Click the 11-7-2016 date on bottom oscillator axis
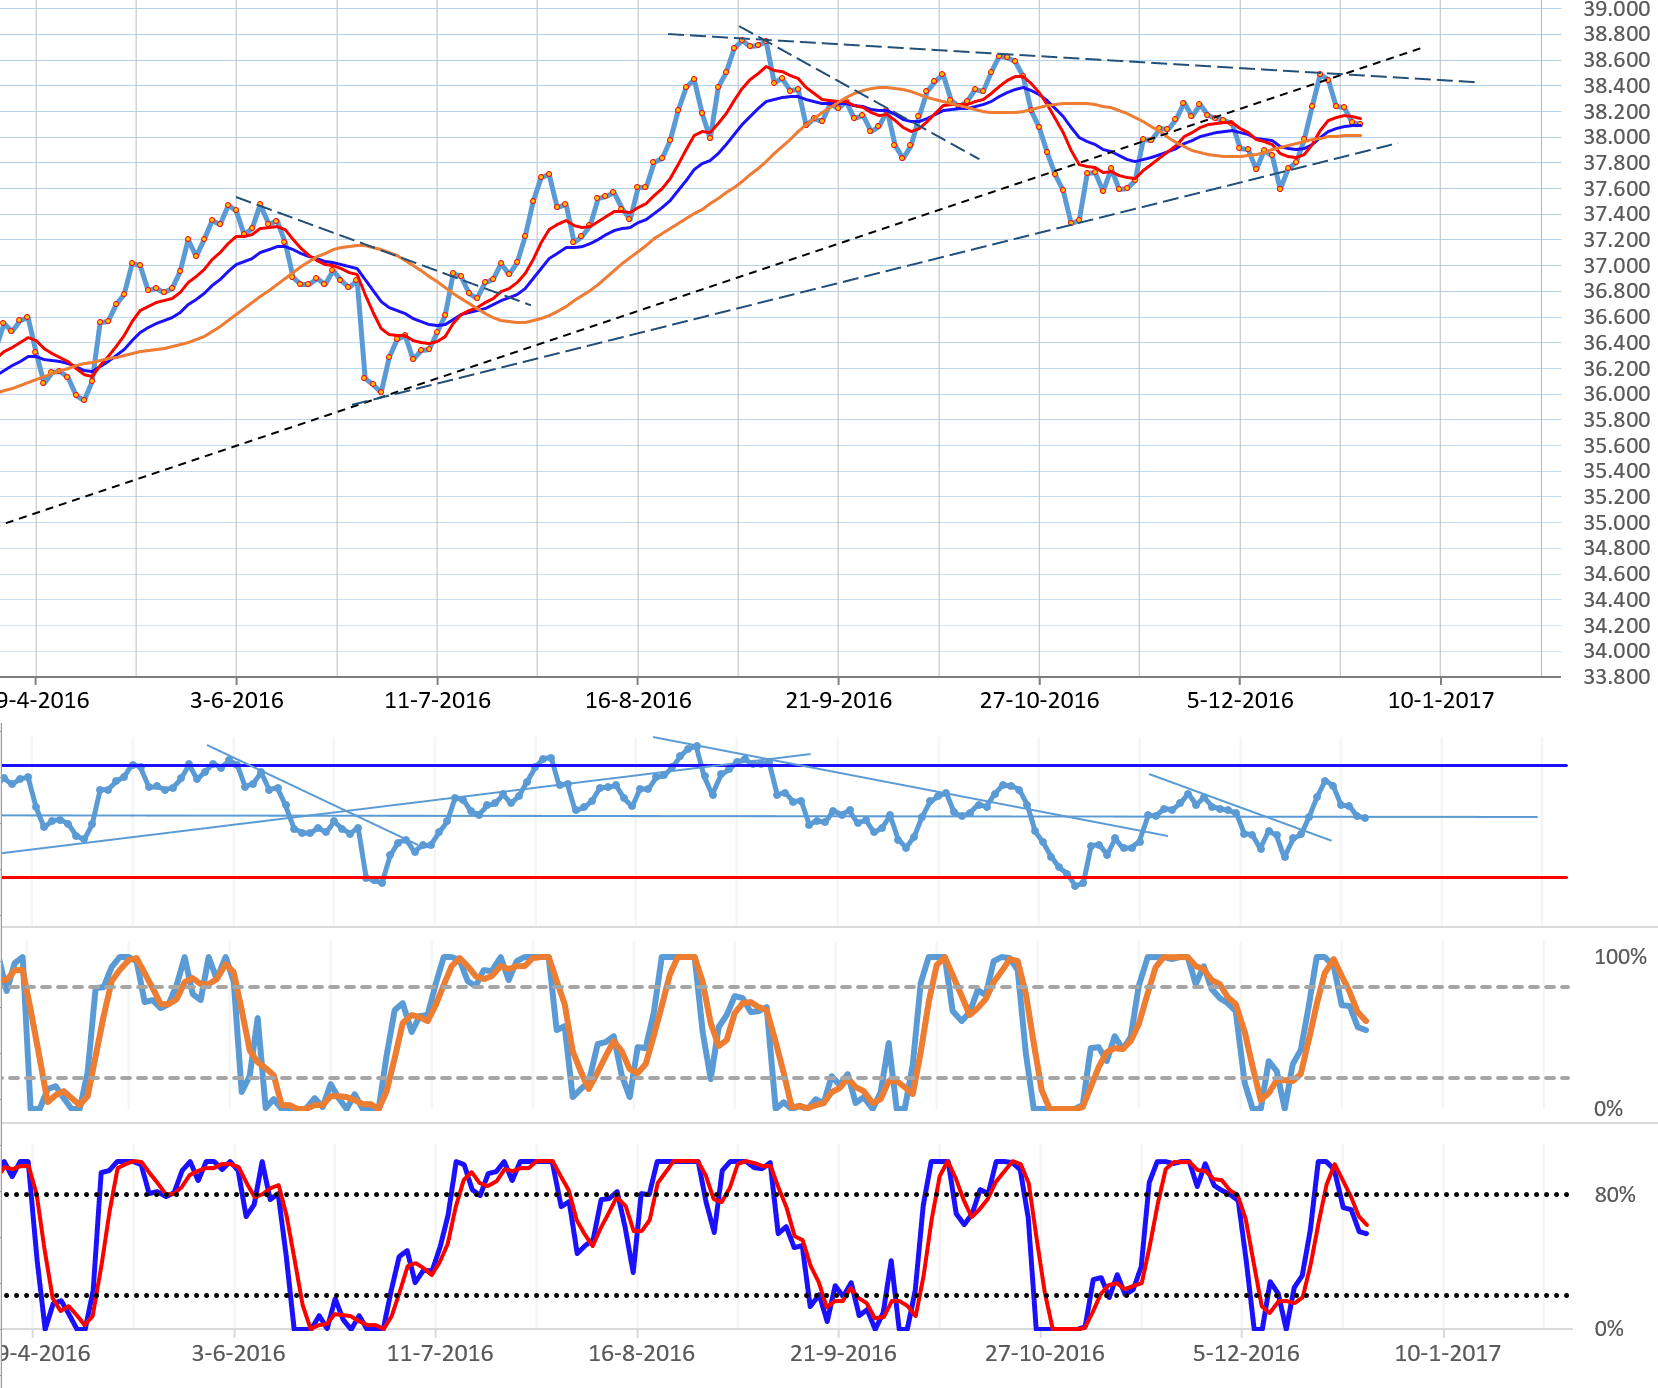The width and height of the screenshot is (1658, 1388). pos(440,1354)
